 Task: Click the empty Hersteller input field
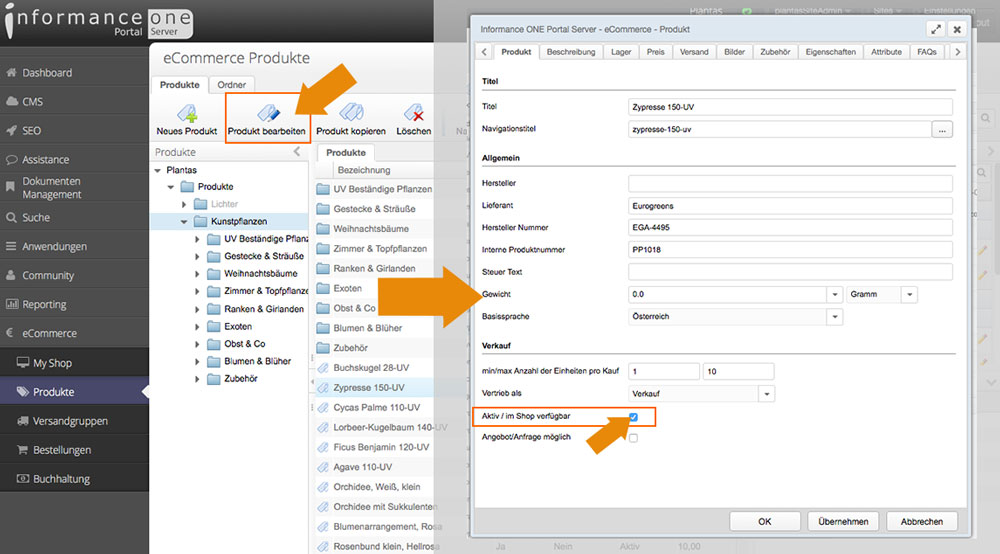(x=790, y=184)
